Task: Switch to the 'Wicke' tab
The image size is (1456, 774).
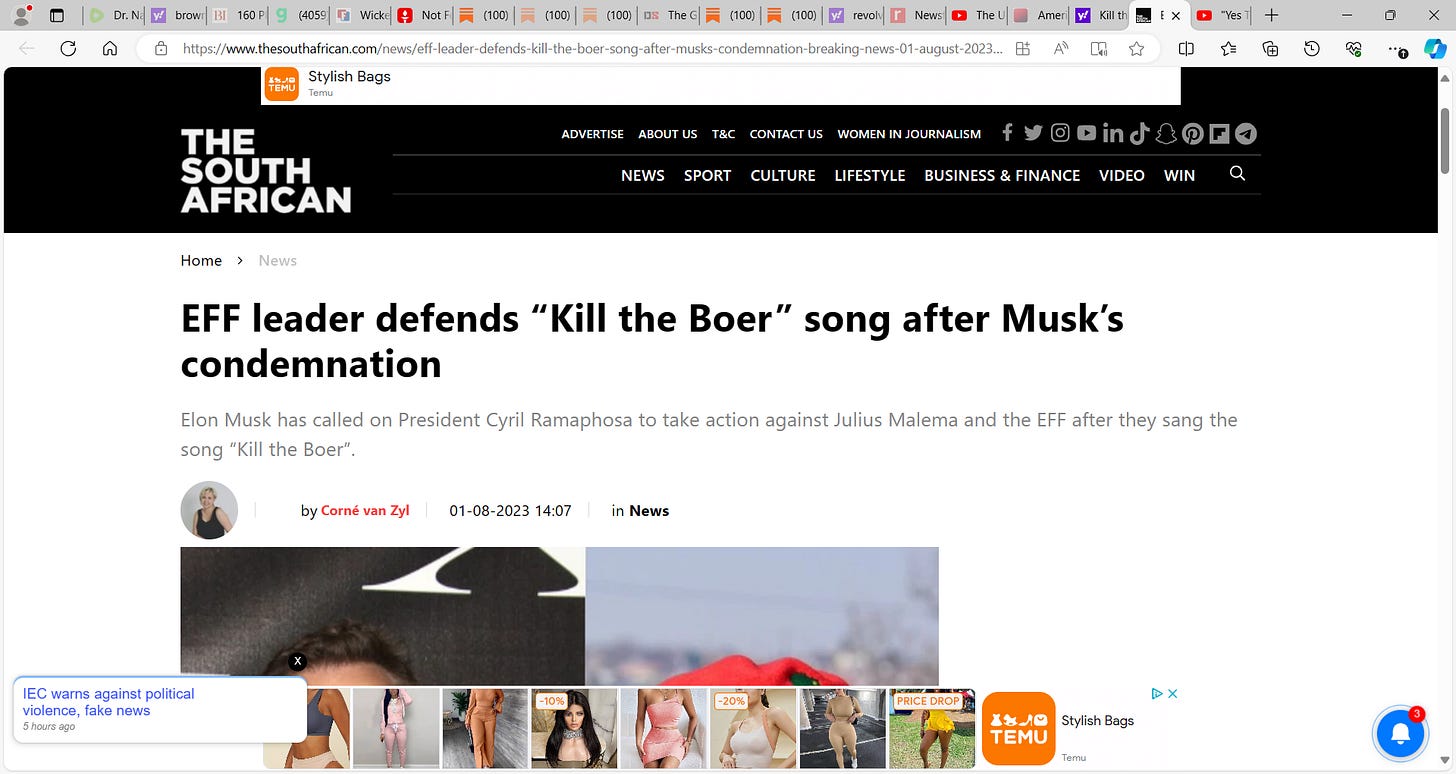Action: pos(361,15)
